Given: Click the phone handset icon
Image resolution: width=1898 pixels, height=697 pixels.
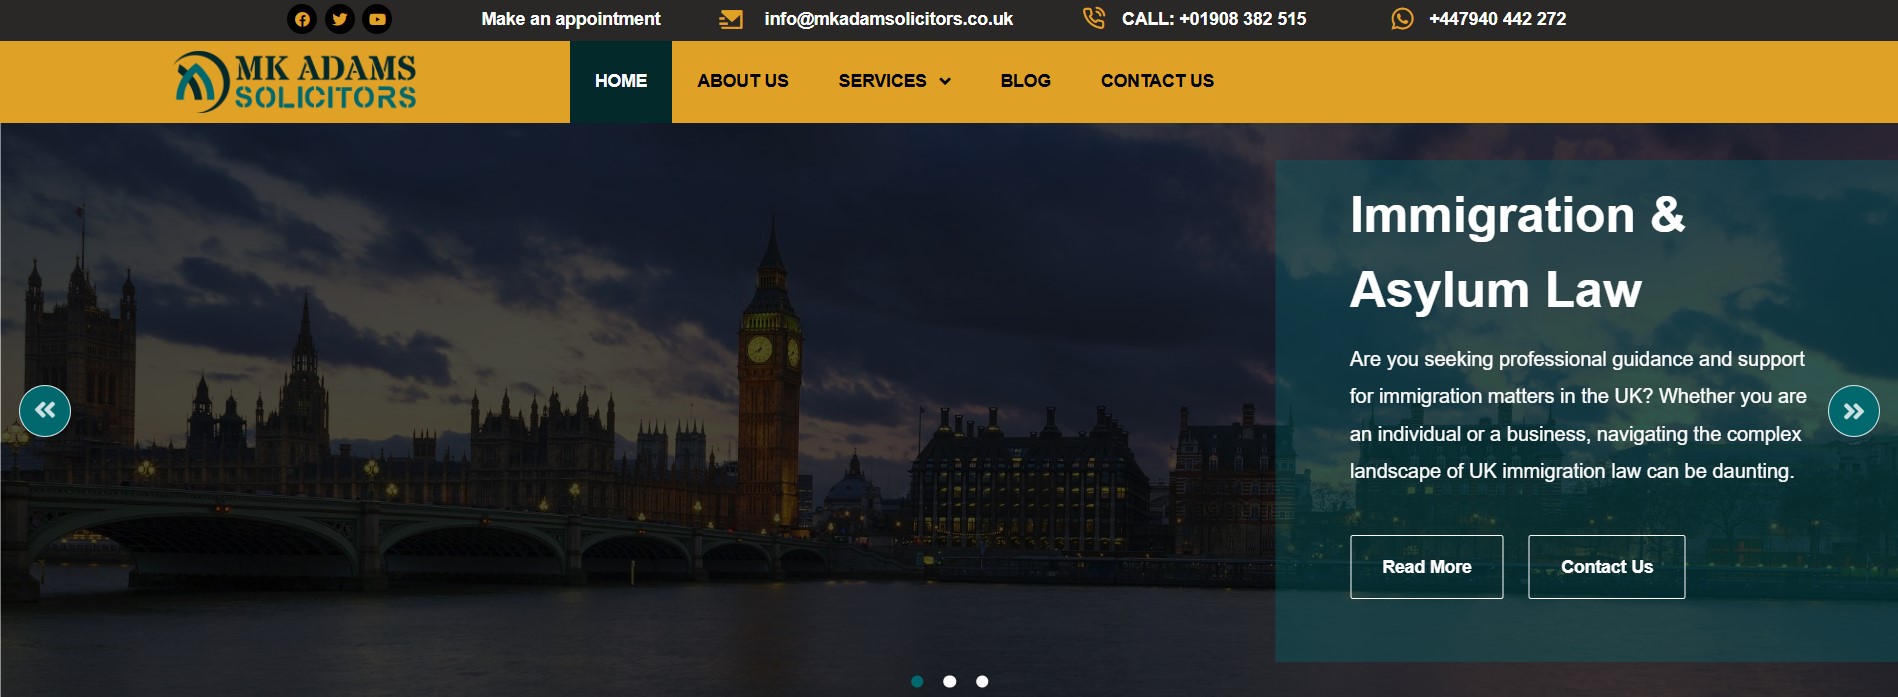Looking at the screenshot, I should tap(1094, 18).
